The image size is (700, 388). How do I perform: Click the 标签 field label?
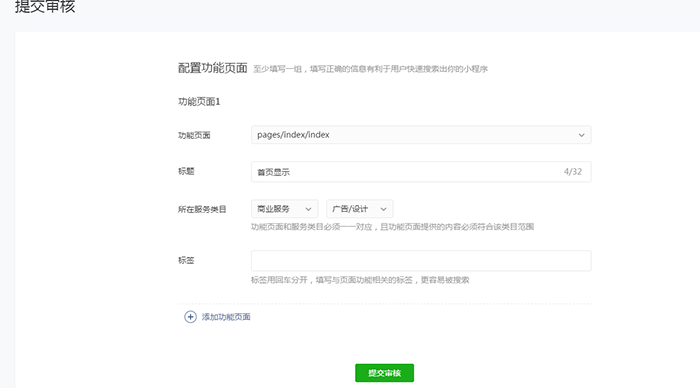(186, 260)
